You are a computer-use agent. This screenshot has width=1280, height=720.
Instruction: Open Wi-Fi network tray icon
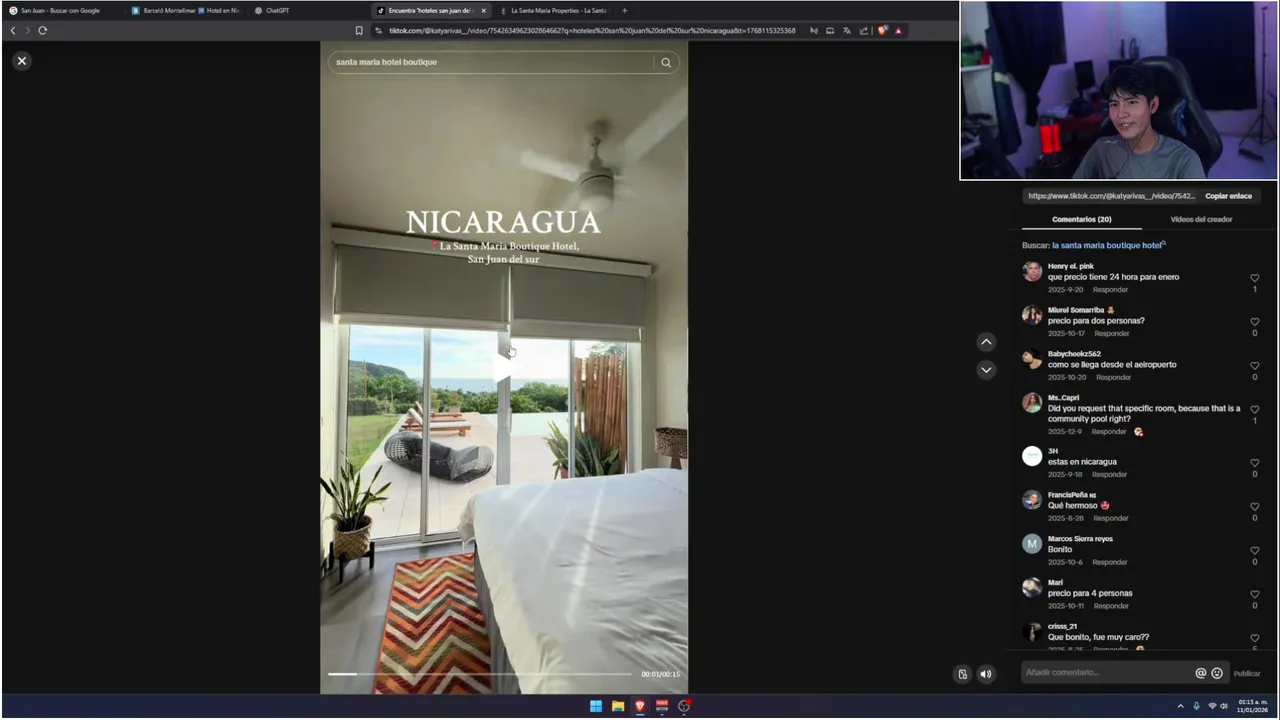point(1212,706)
